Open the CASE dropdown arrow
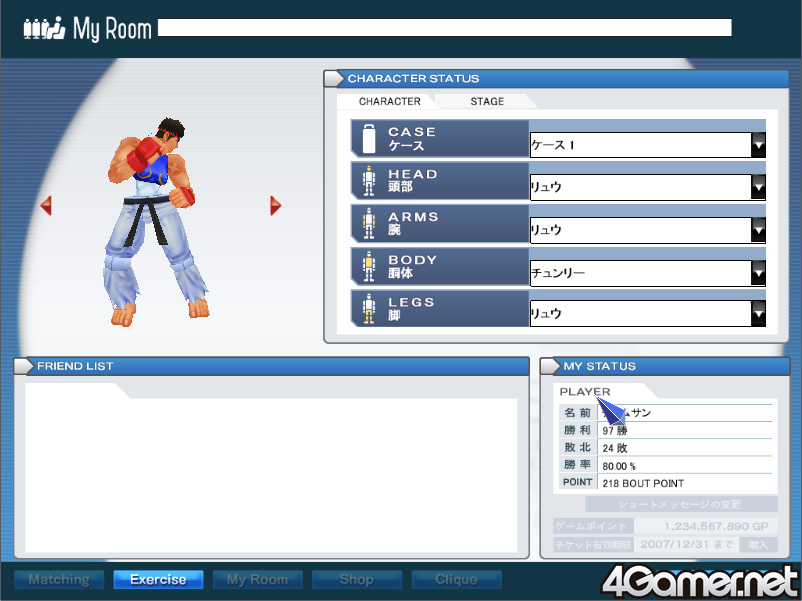The width and height of the screenshot is (802, 601). coord(759,145)
